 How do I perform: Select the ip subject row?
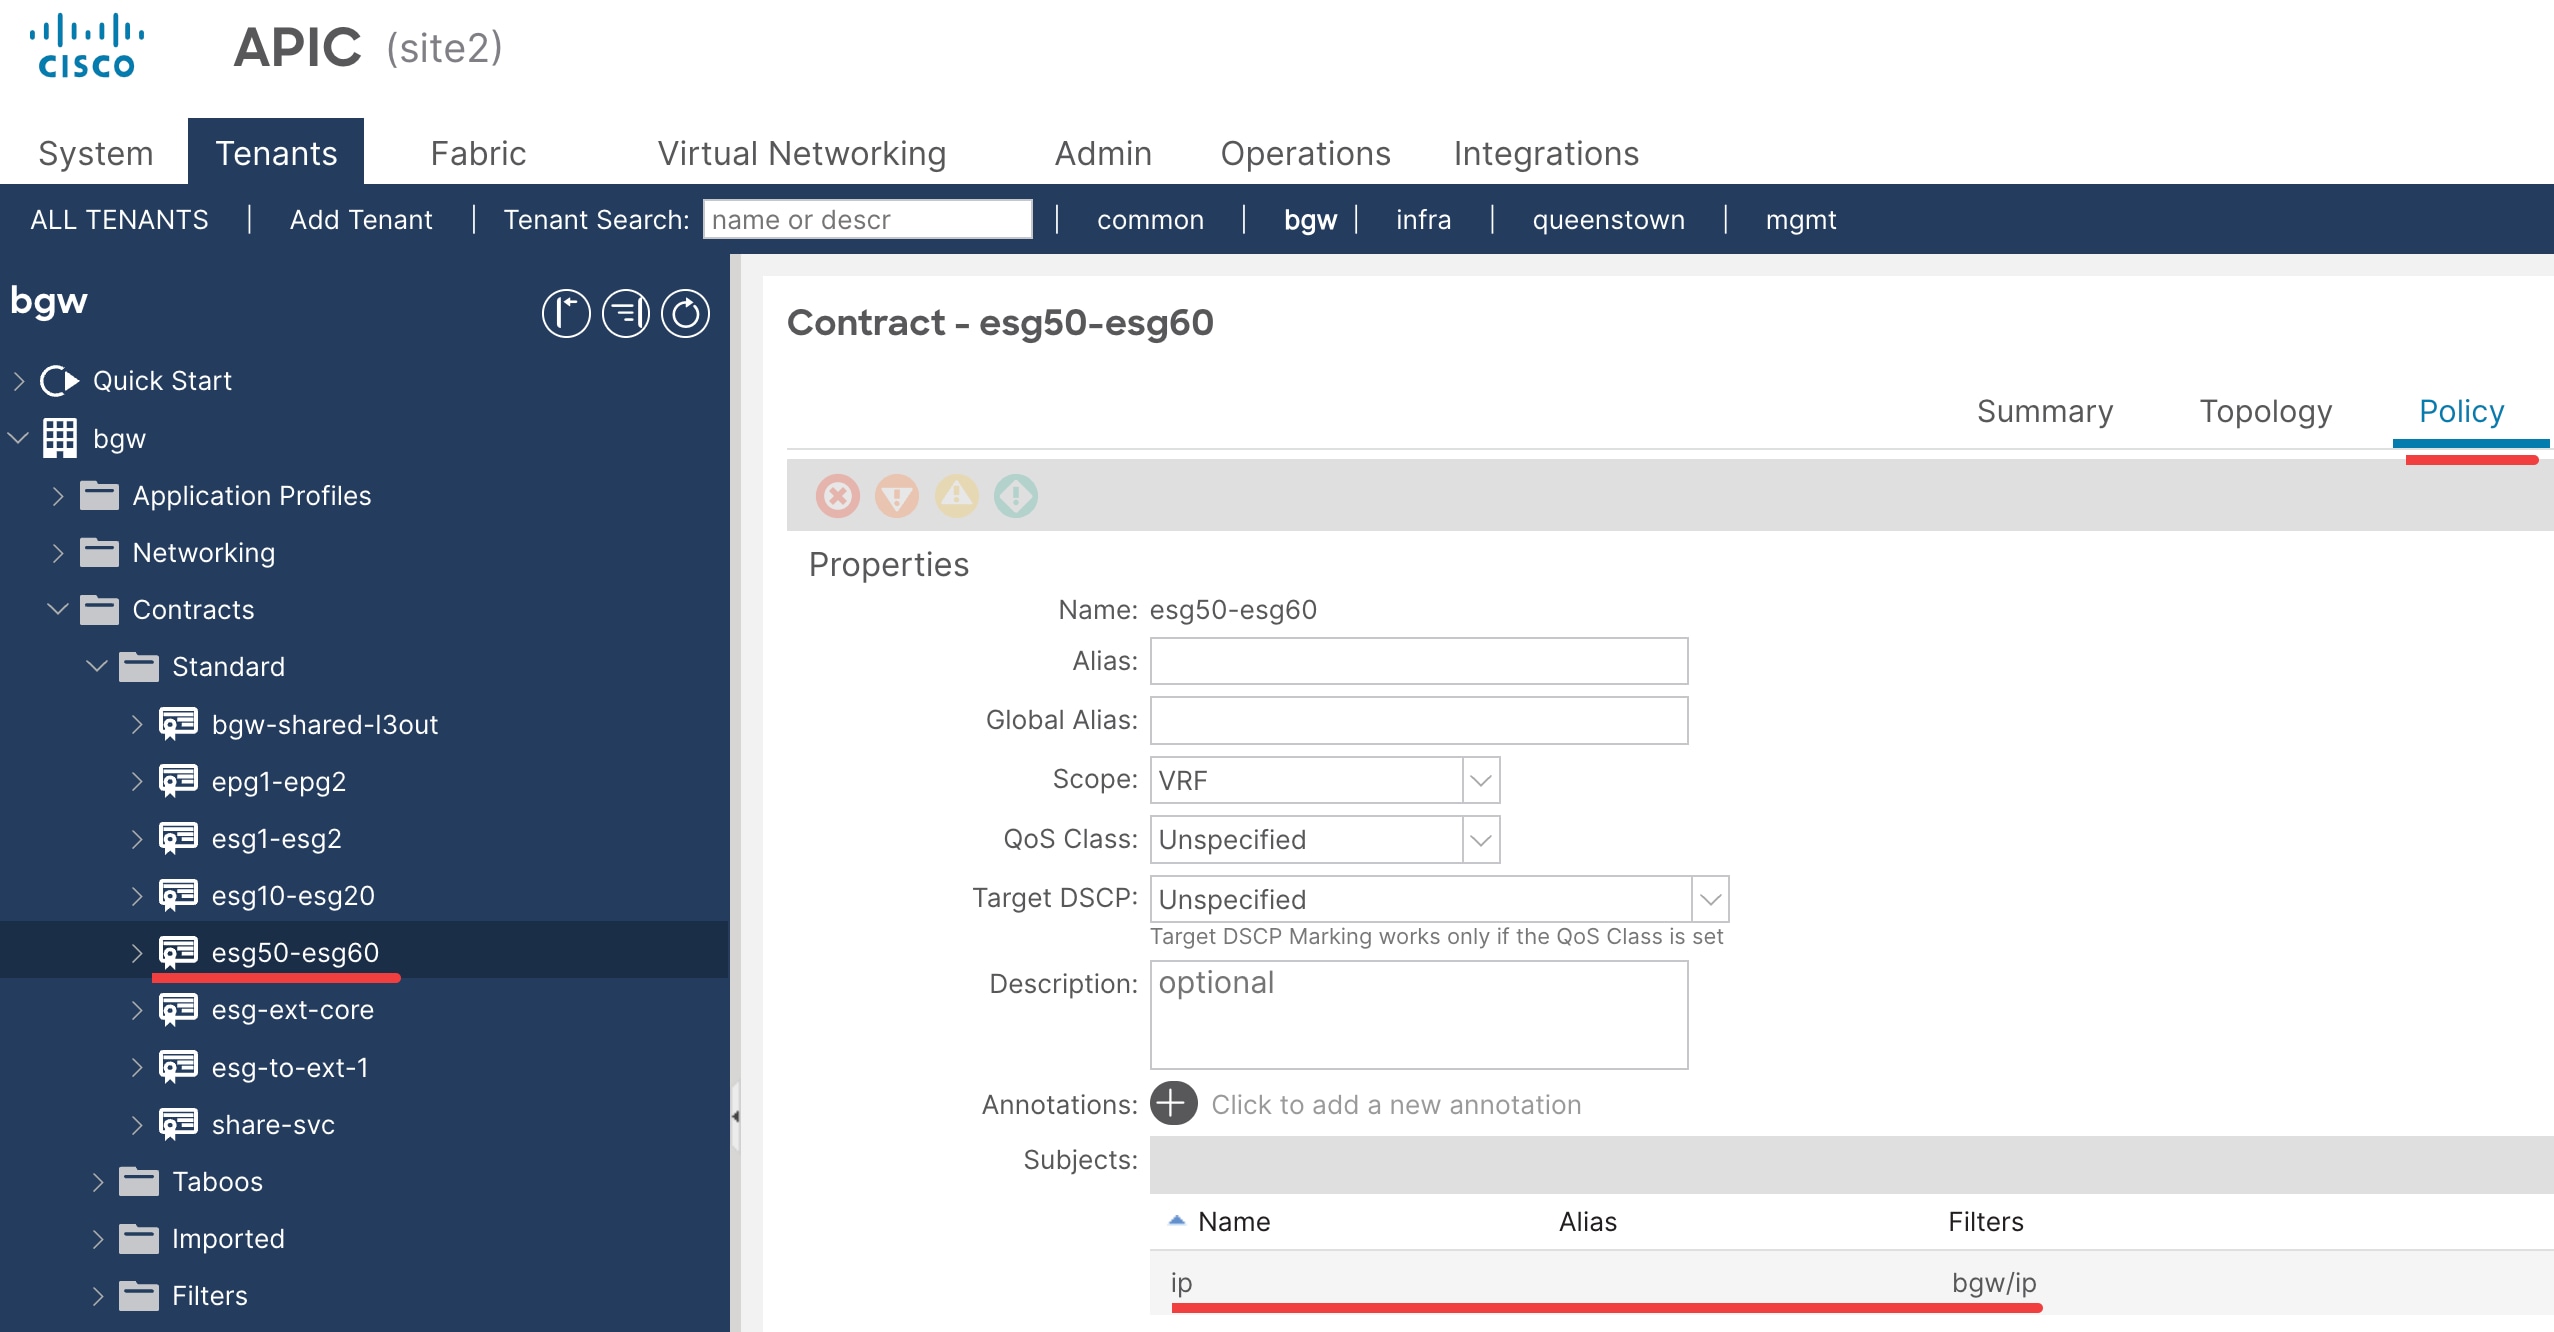pyautogui.click(x=1852, y=1282)
